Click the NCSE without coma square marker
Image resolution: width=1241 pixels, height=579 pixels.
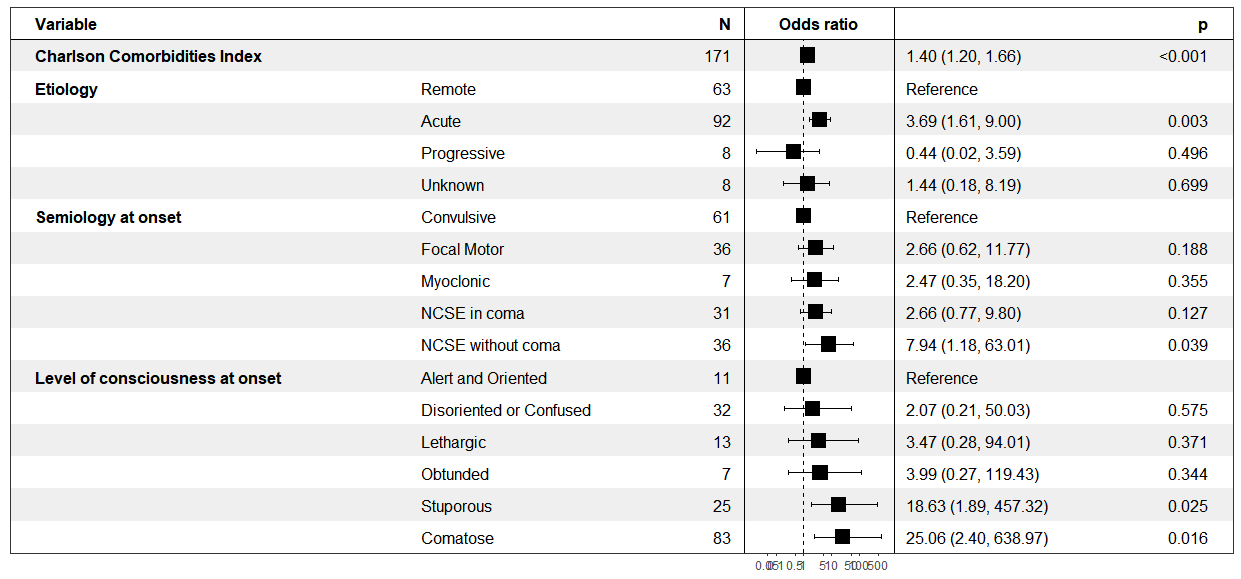[x=828, y=344]
